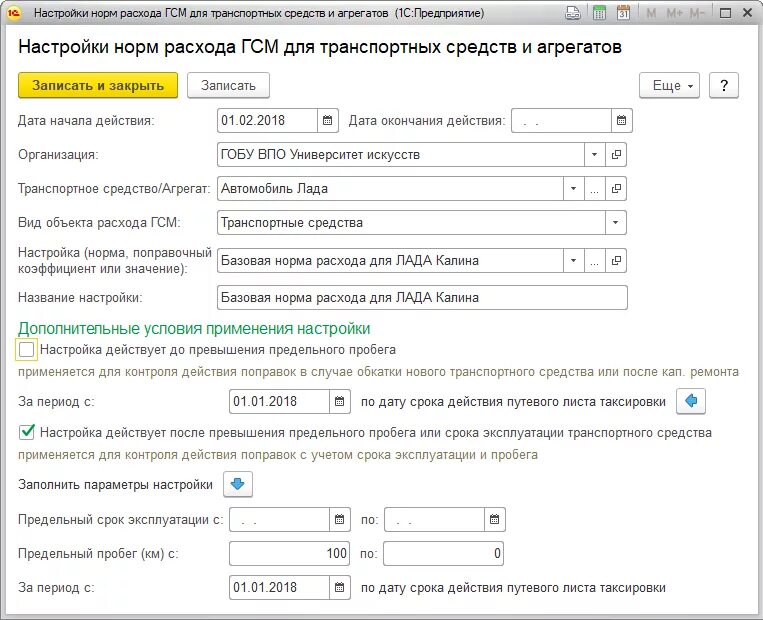This screenshot has width=763, height=620.
Task: Click Записать и закрыть button
Action: point(98,86)
